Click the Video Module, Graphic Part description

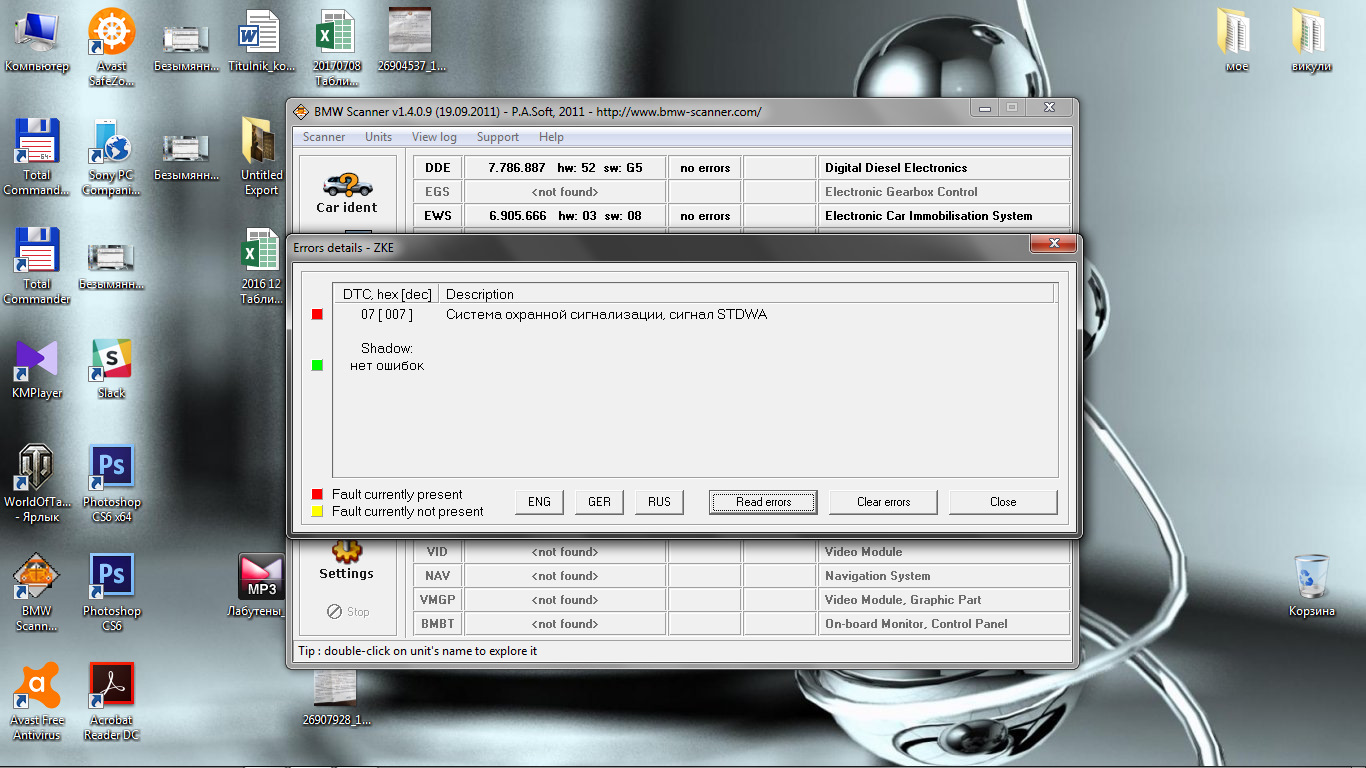(x=944, y=600)
